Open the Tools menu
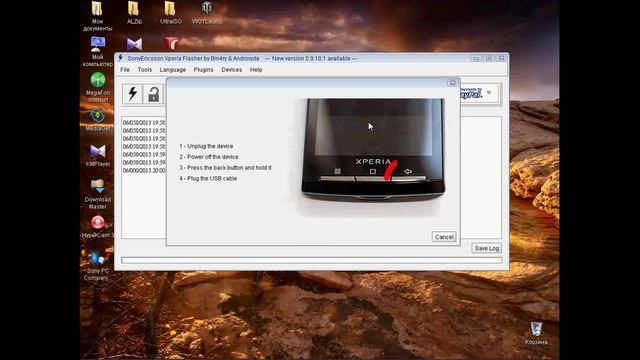640x360 pixels. (144, 70)
